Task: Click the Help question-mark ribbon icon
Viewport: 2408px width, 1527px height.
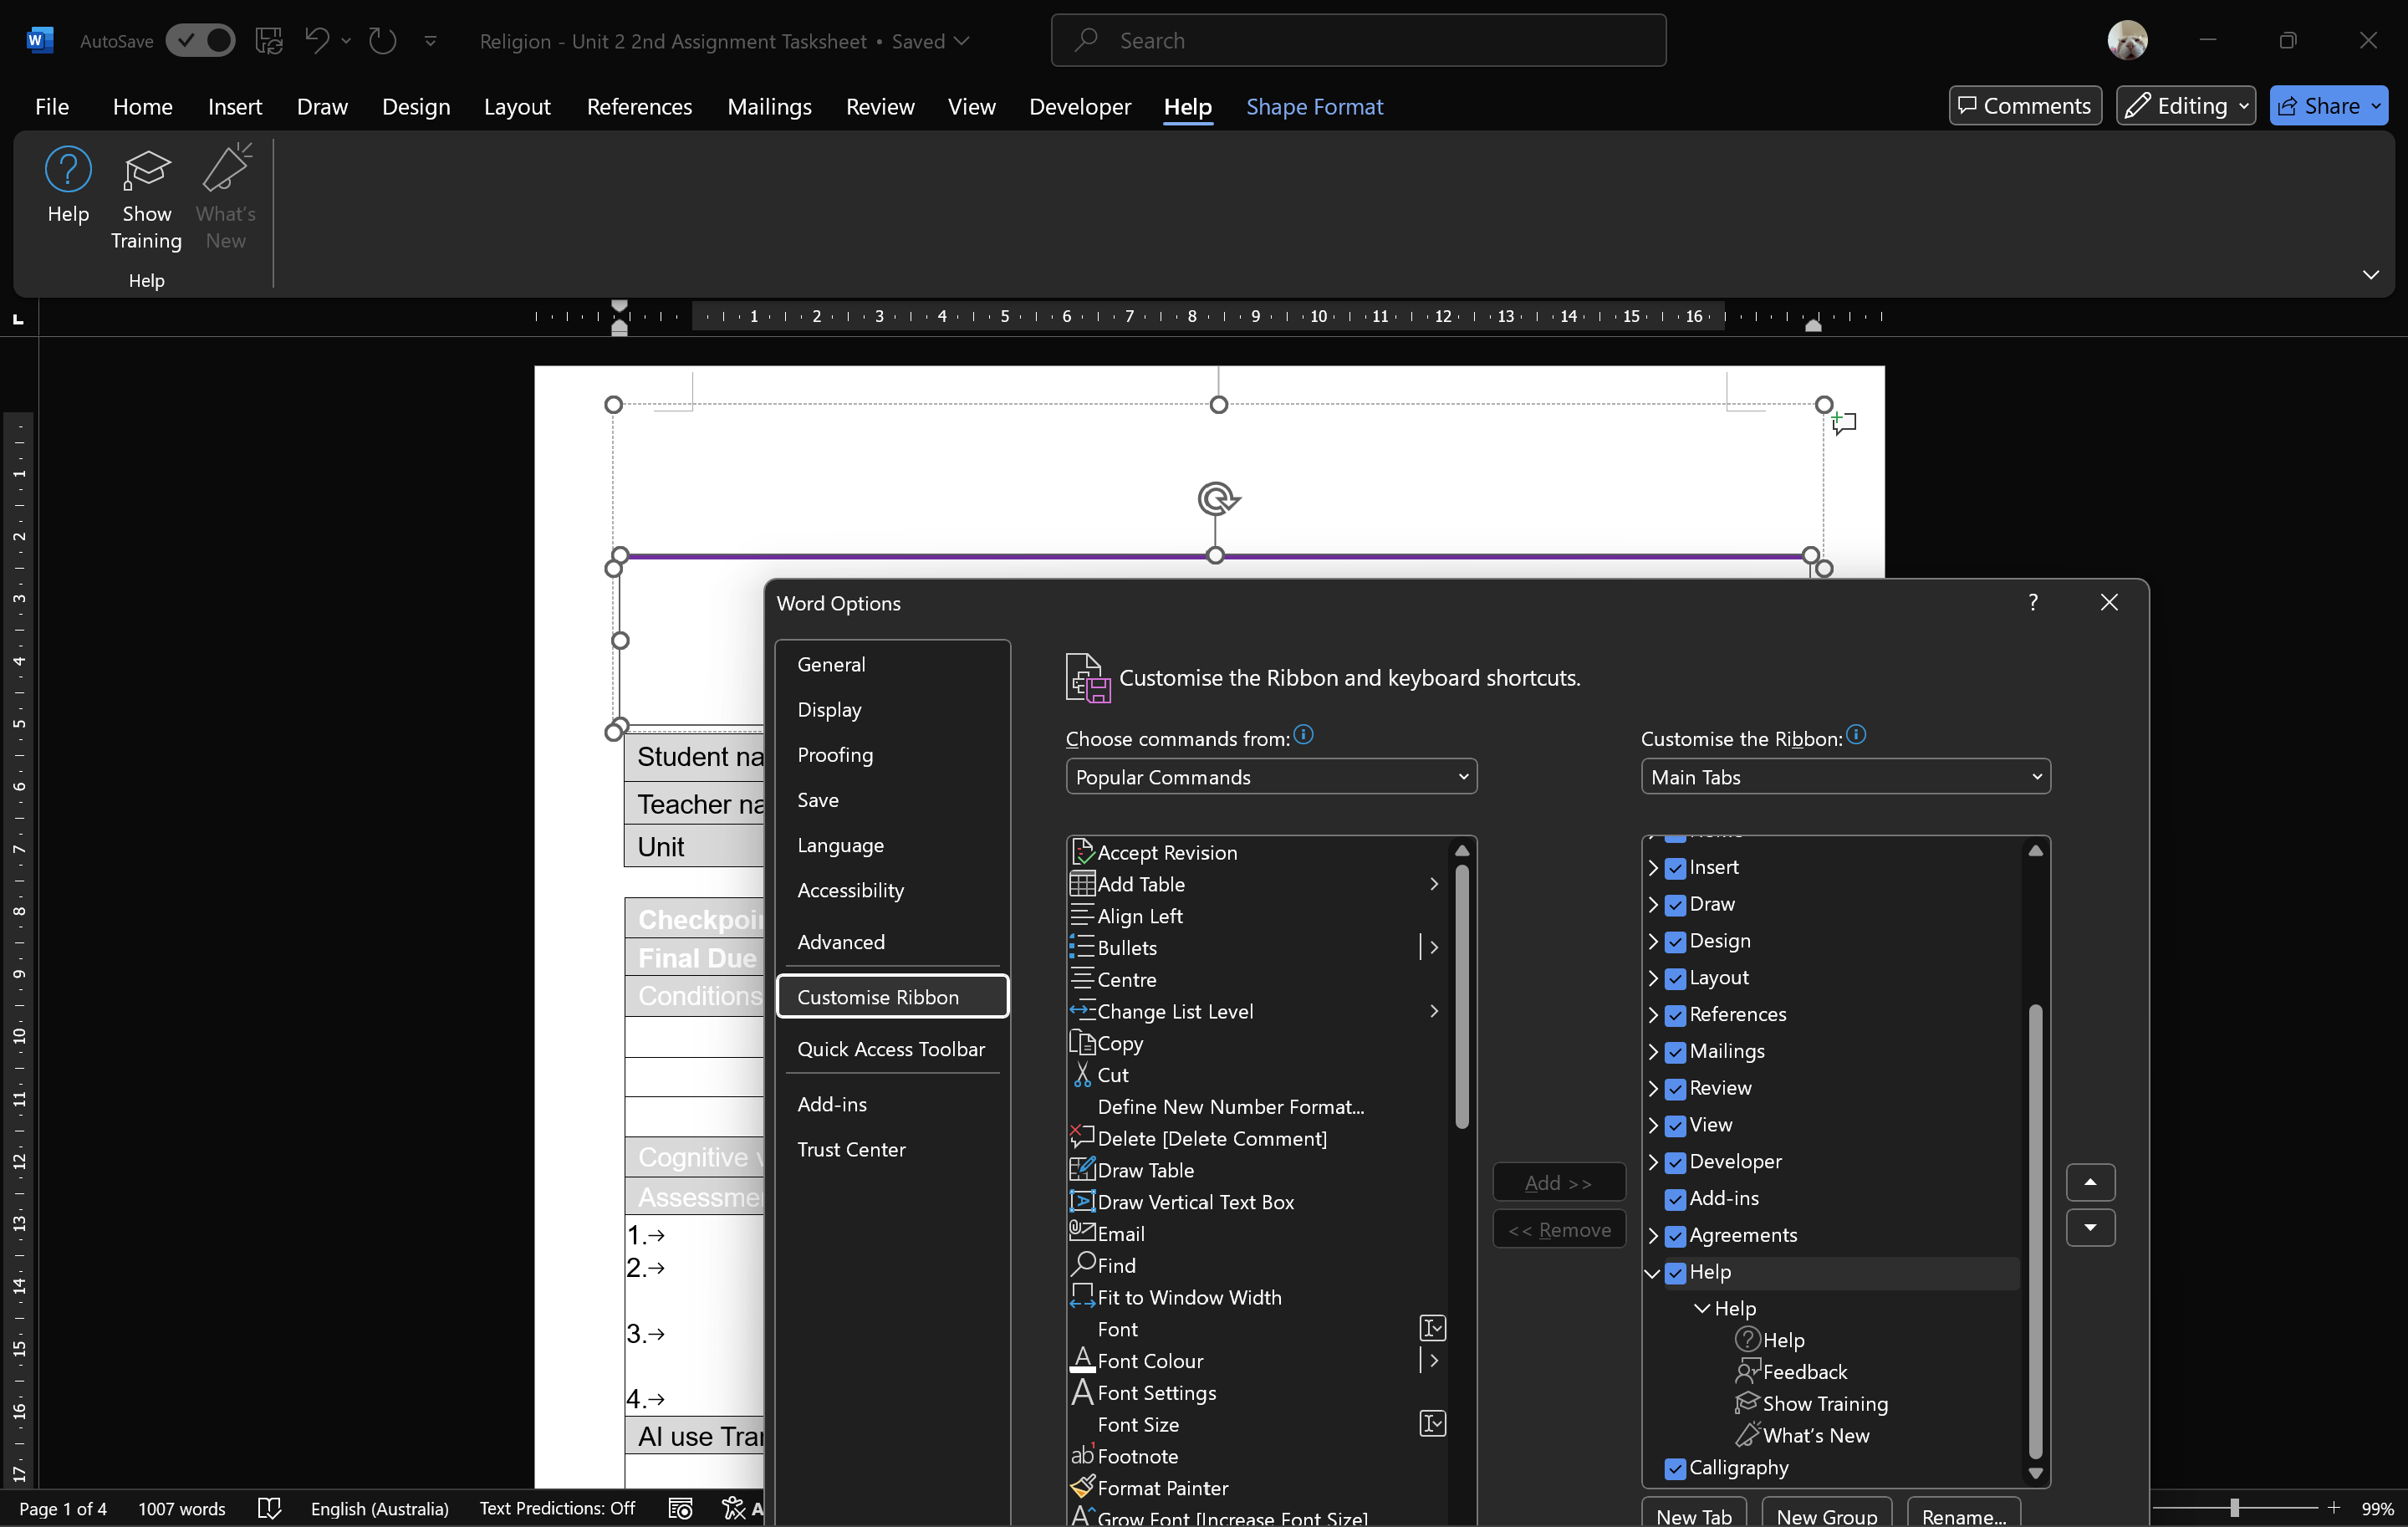Action: pyautogui.click(x=68, y=170)
